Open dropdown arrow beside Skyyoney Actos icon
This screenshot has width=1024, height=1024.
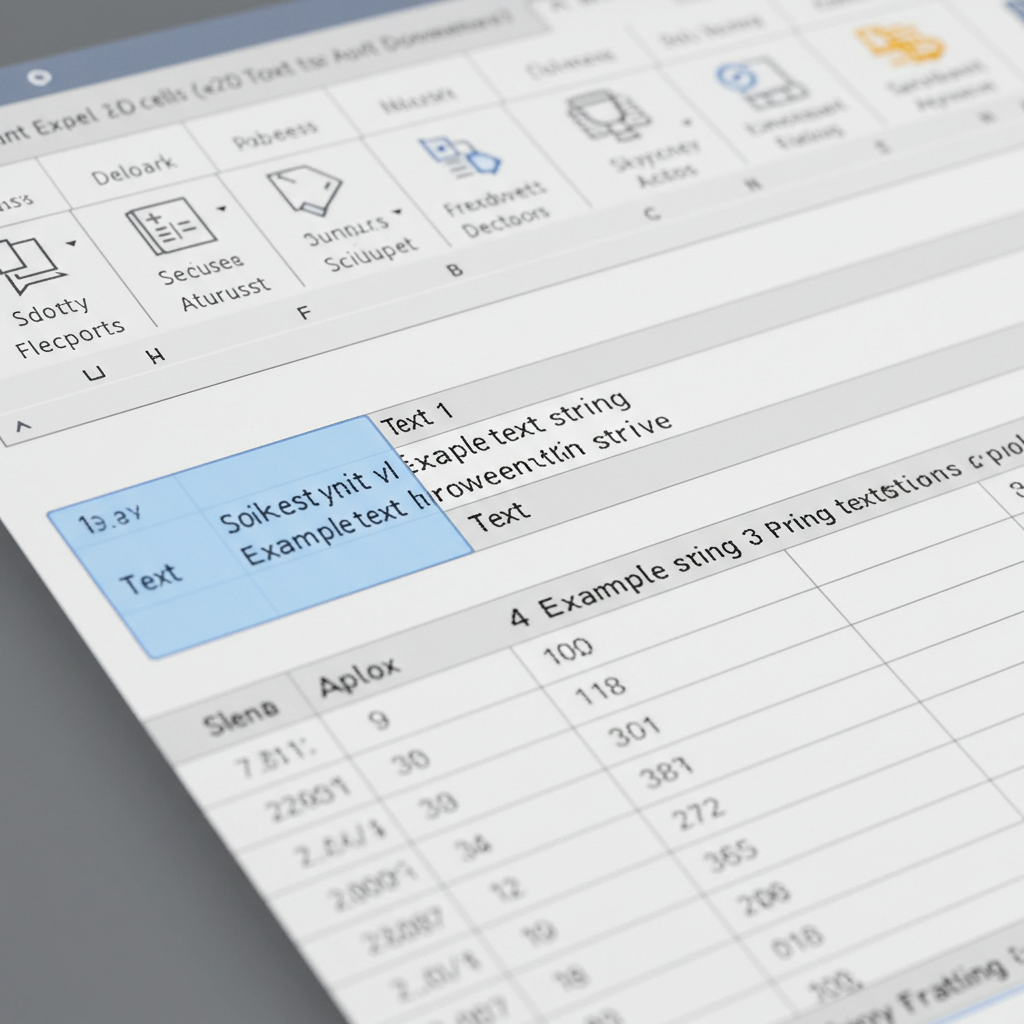pos(687,121)
